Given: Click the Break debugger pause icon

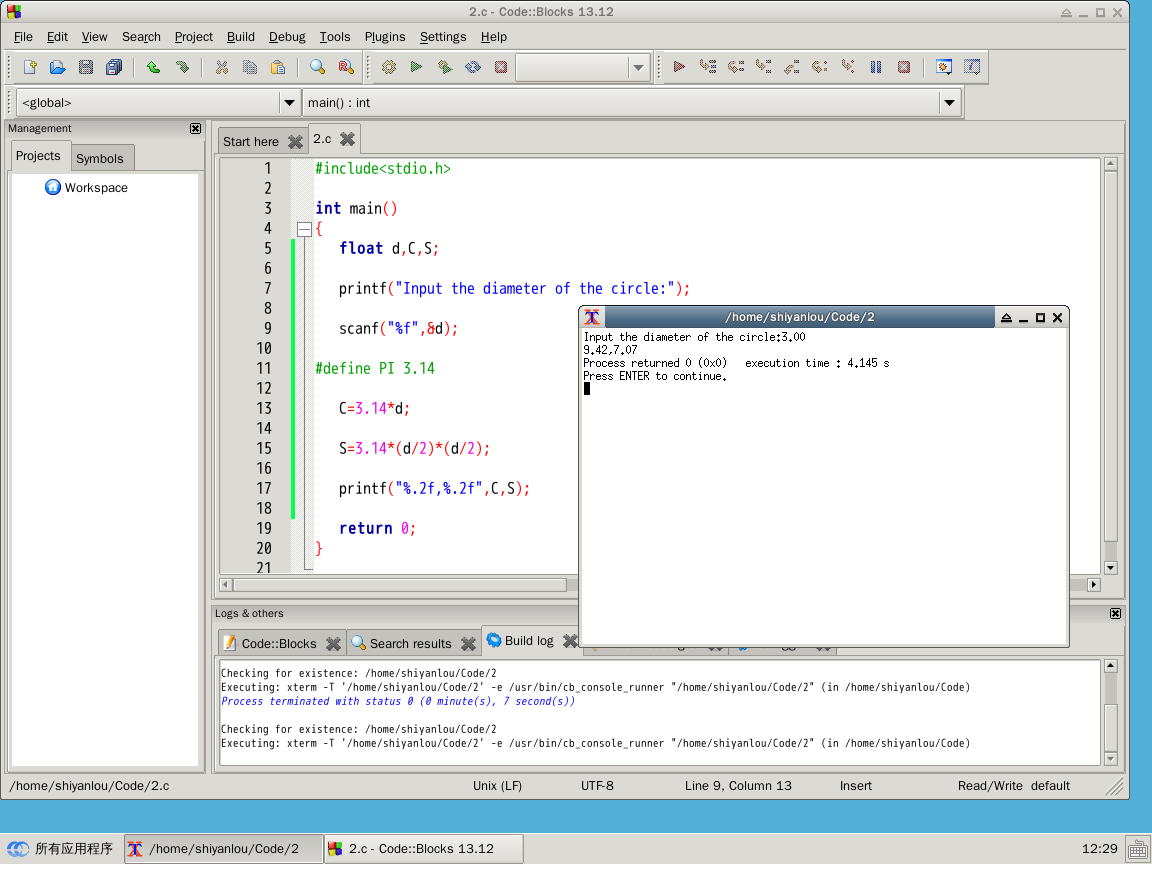Looking at the screenshot, I should 876,67.
